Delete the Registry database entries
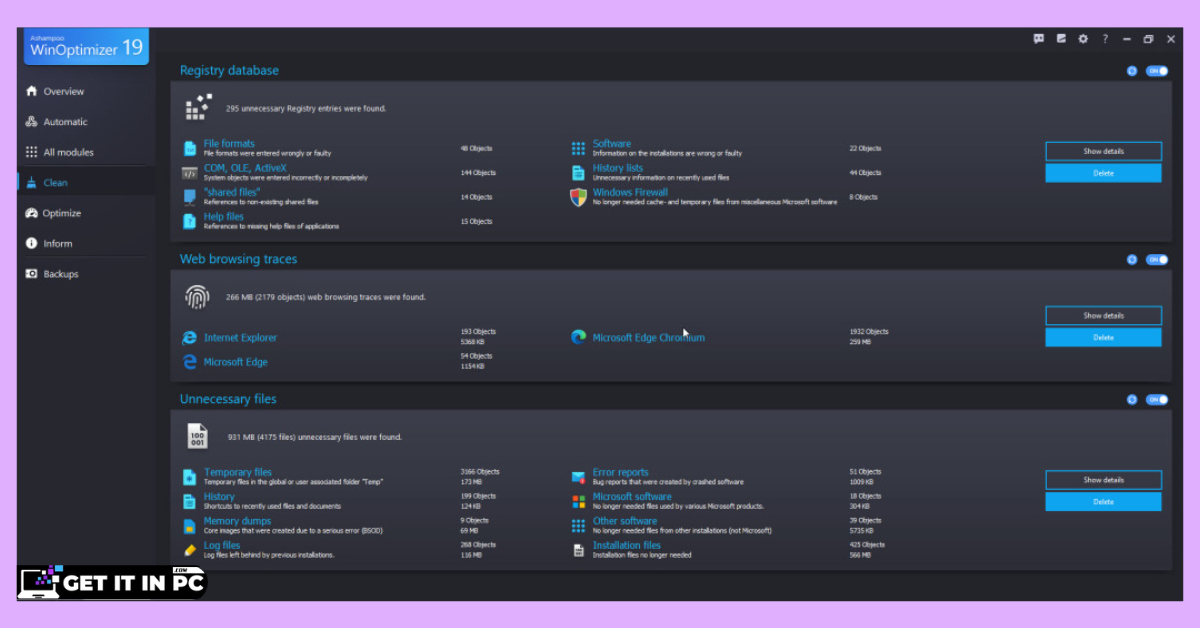The width and height of the screenshot is (1200, 628). pyautogui.click(x=1103, y=173)
